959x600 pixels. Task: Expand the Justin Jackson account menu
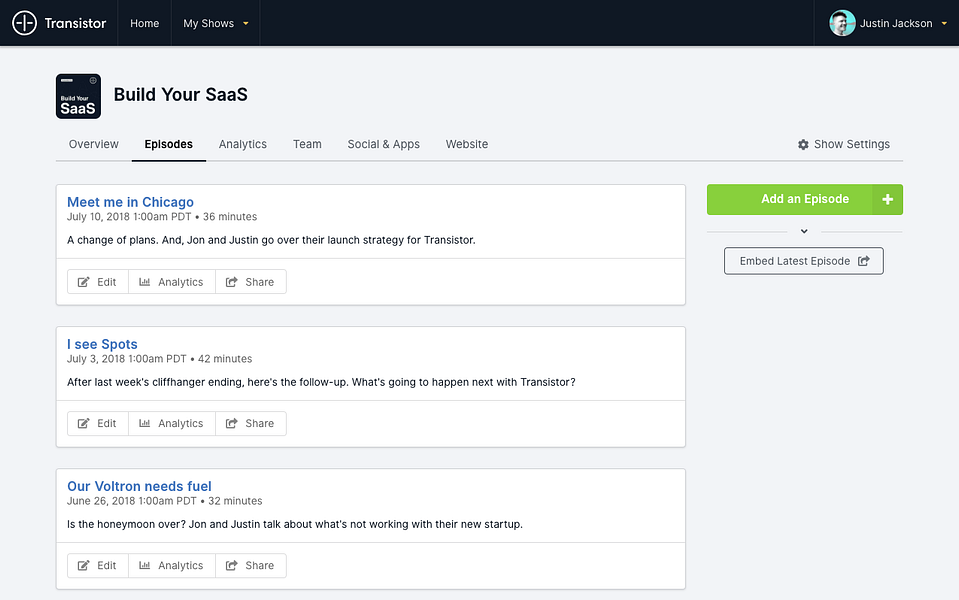point(944,23)
